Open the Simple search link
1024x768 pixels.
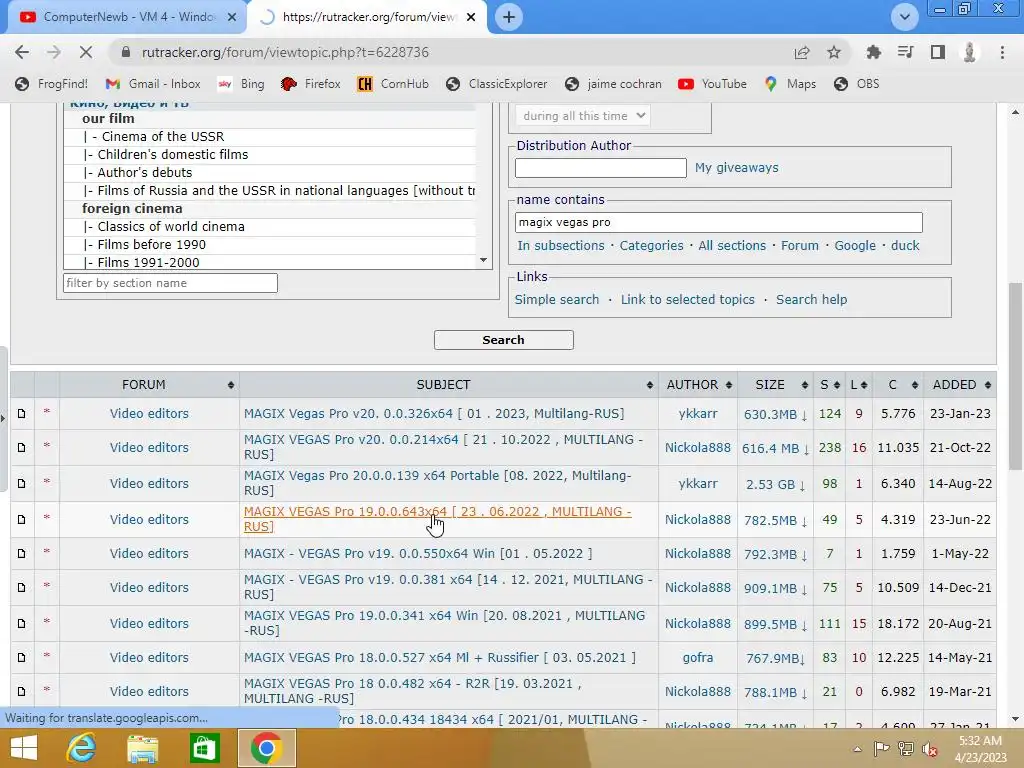click(556, 299)
